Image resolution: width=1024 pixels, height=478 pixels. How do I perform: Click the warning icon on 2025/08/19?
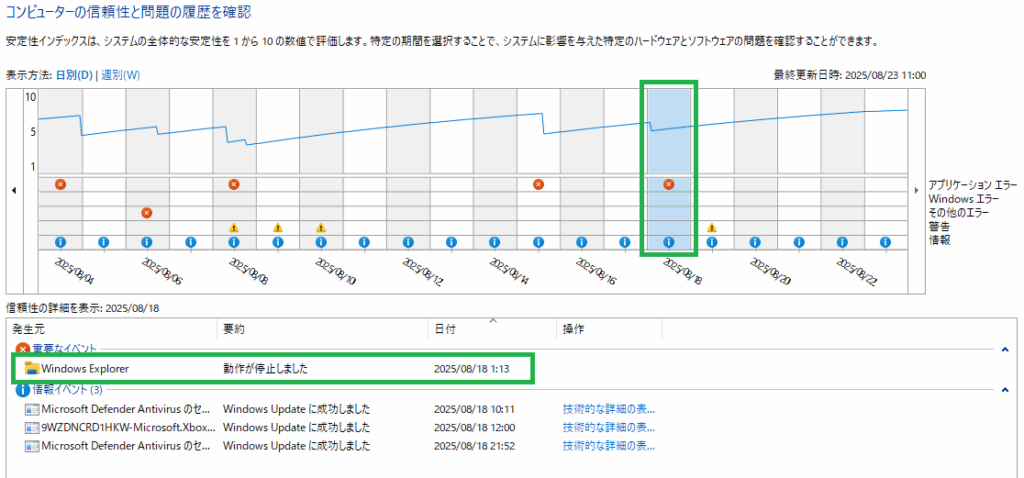pyautogui.click(x=712, y=227)
